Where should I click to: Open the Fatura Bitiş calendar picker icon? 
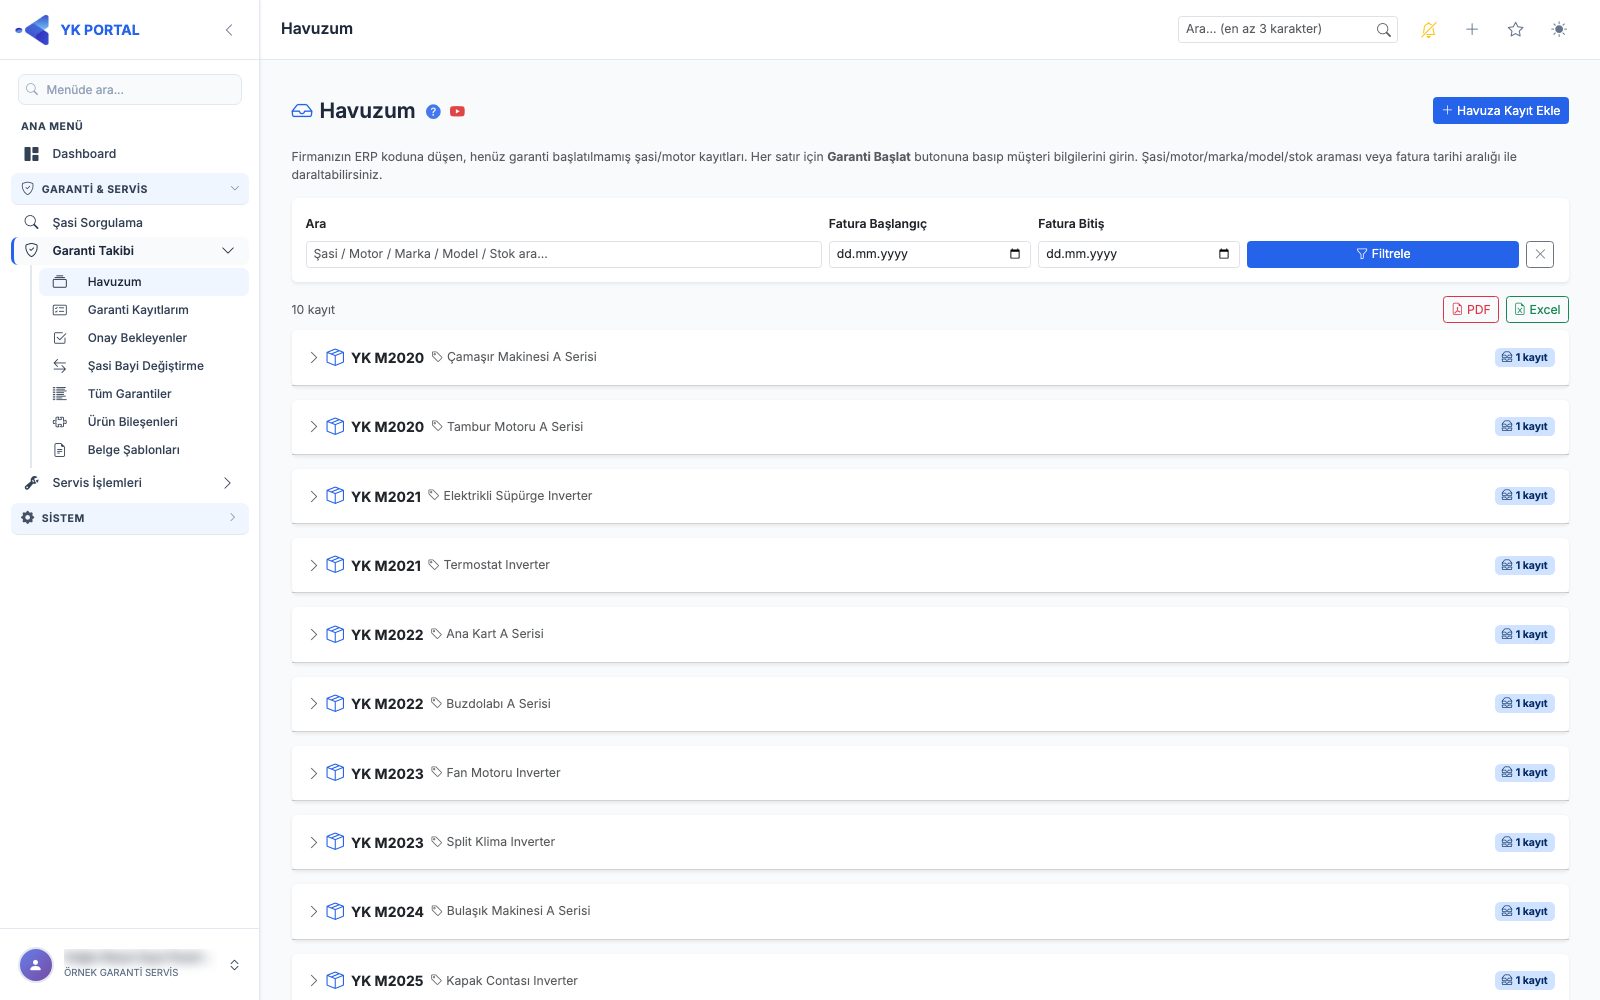point(1224,254)
